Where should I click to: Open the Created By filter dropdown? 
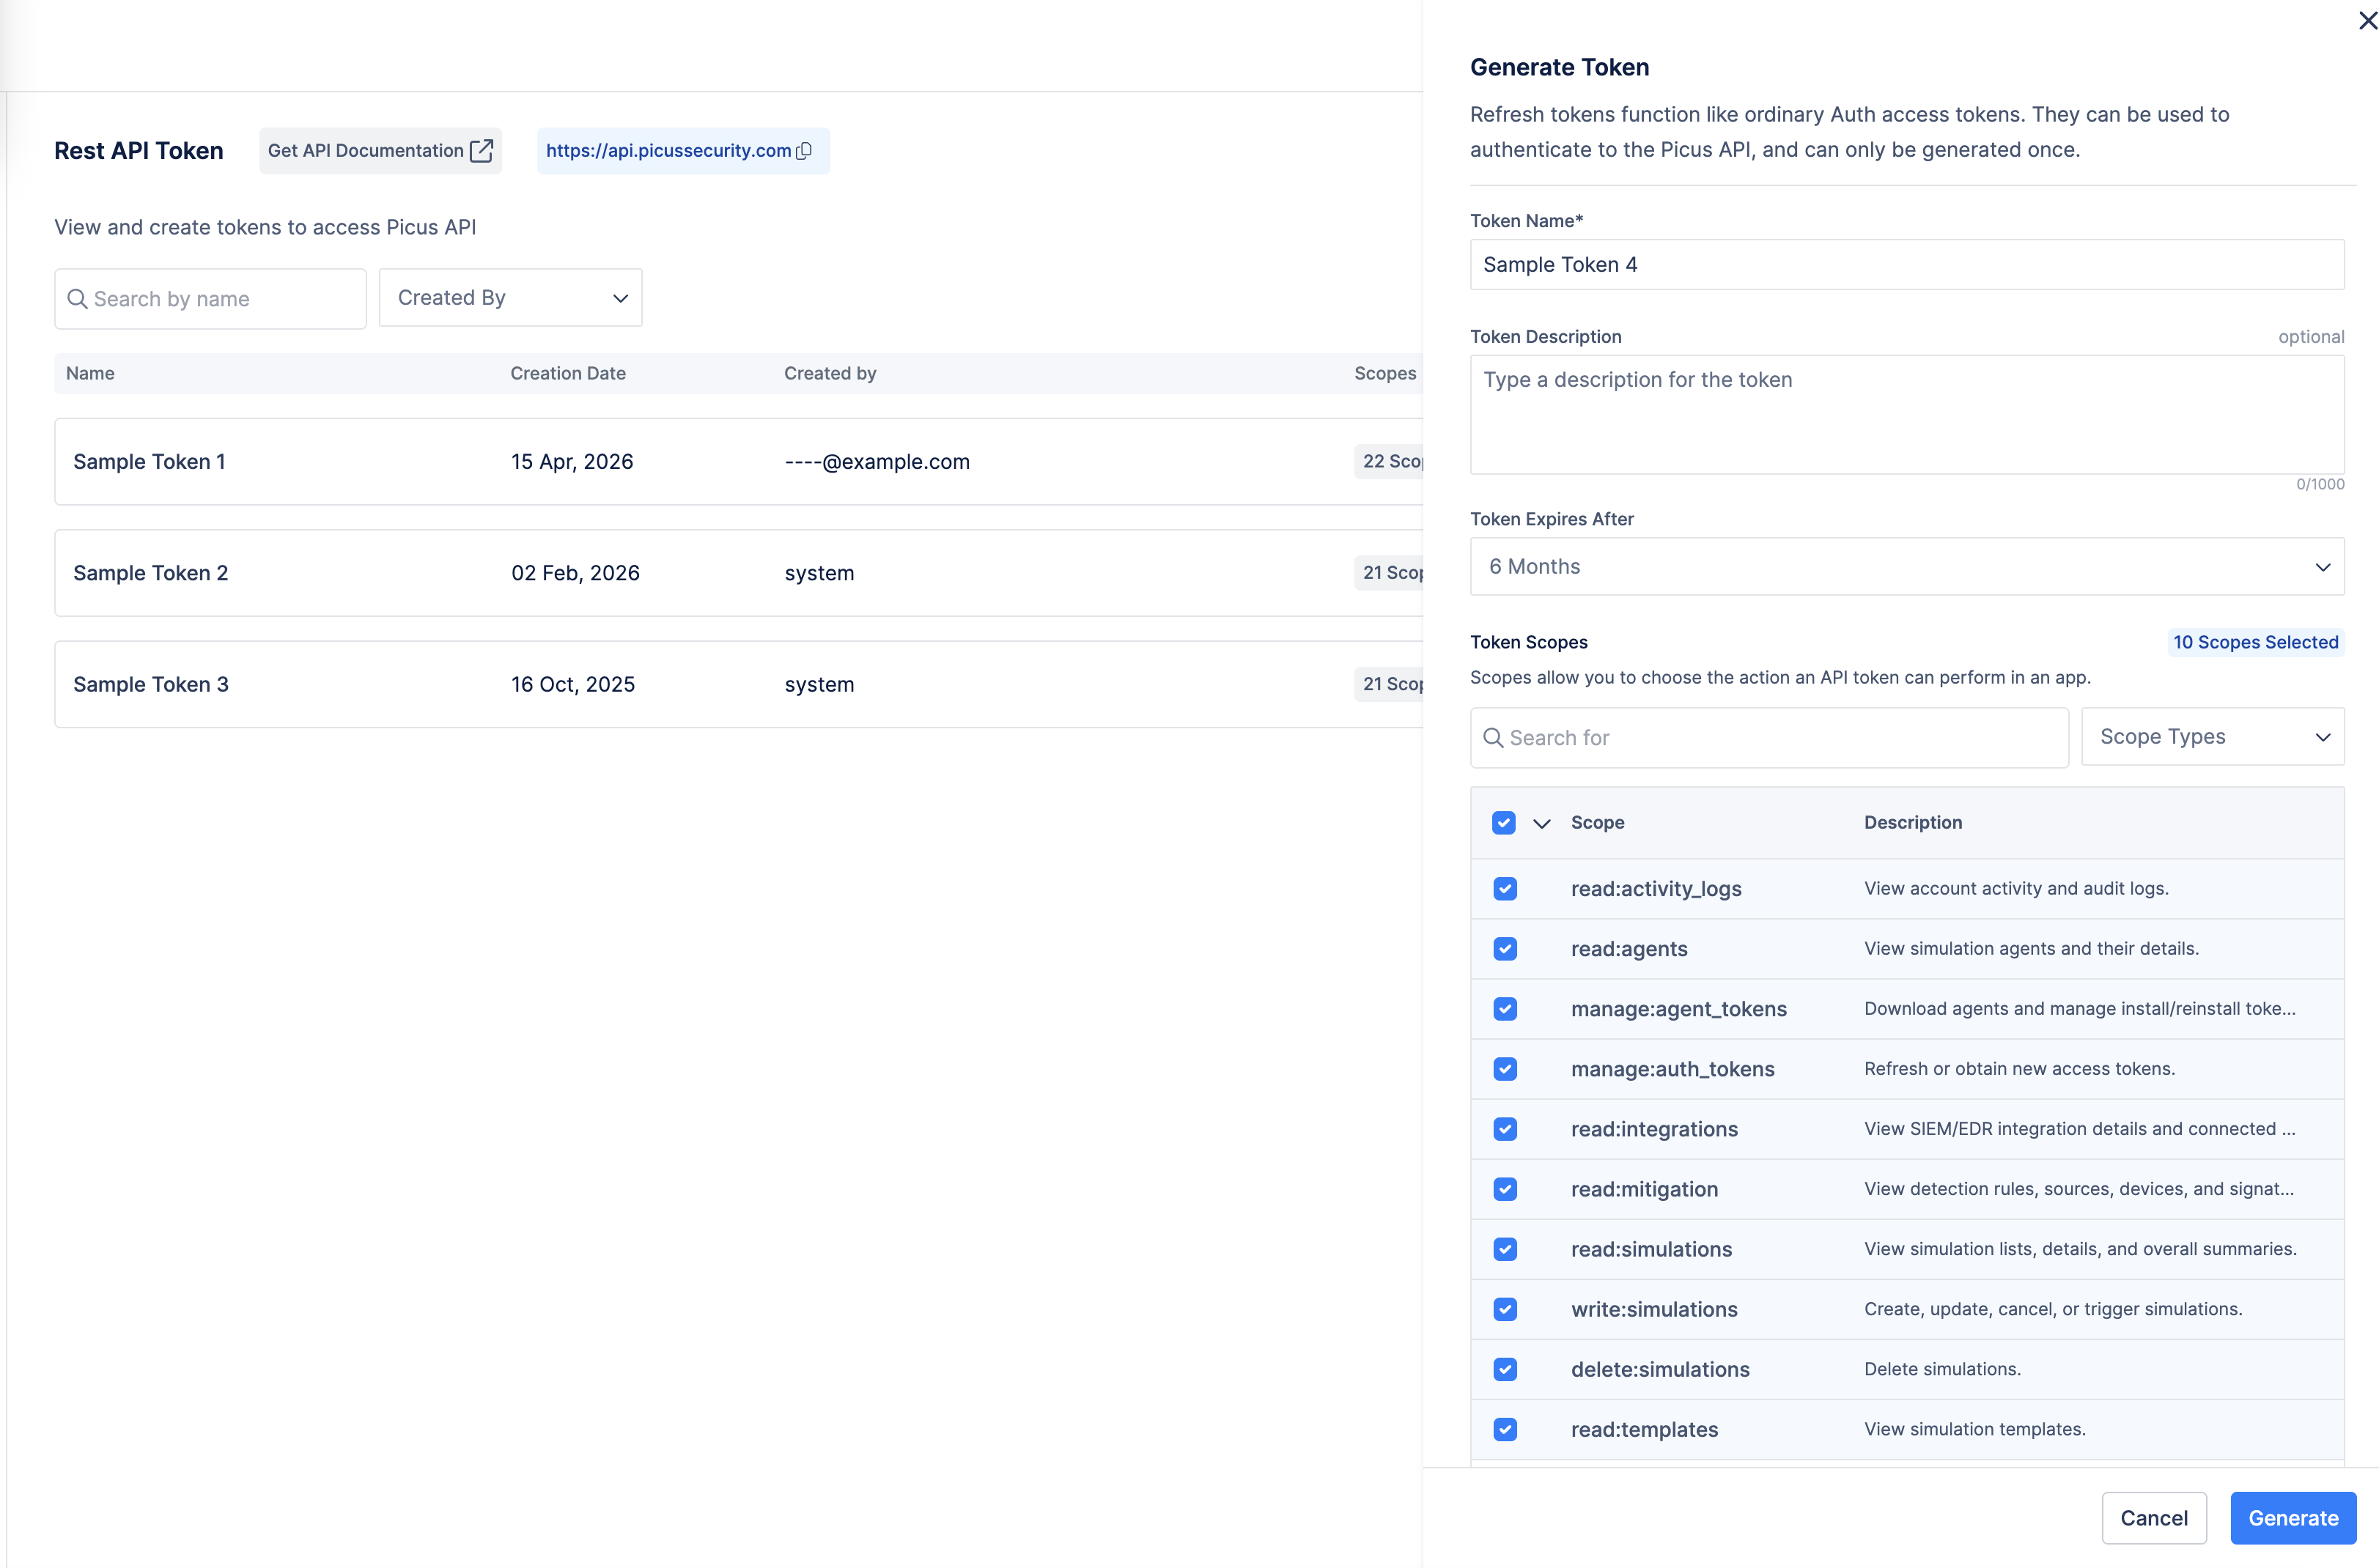tap(510, 297)
